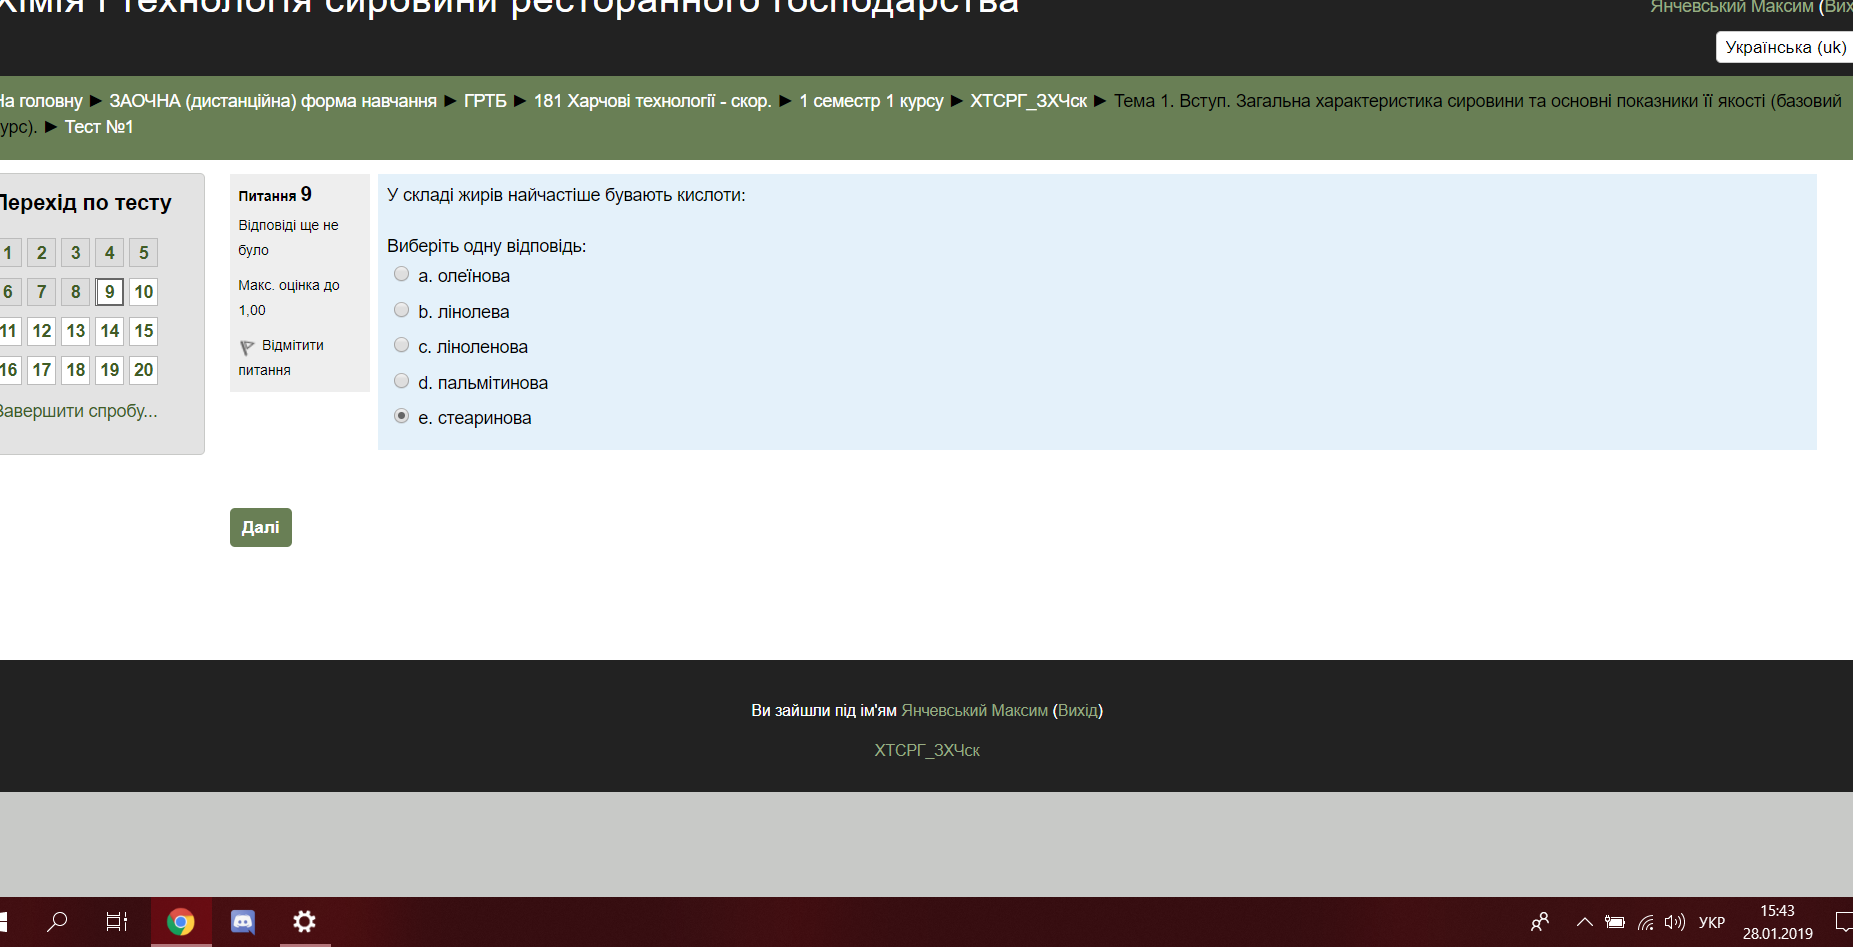Expand the hidden system tray icons chevron
This screenshot has width=1853, height=947.
coord(1584,922)
